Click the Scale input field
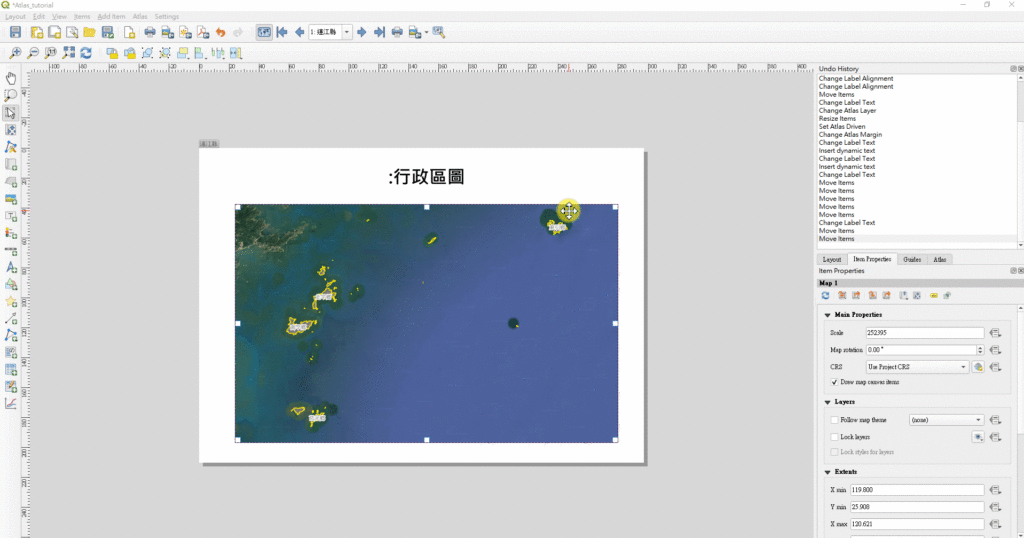Screen dimensions: 1024x538 click(x=924, y=332)
